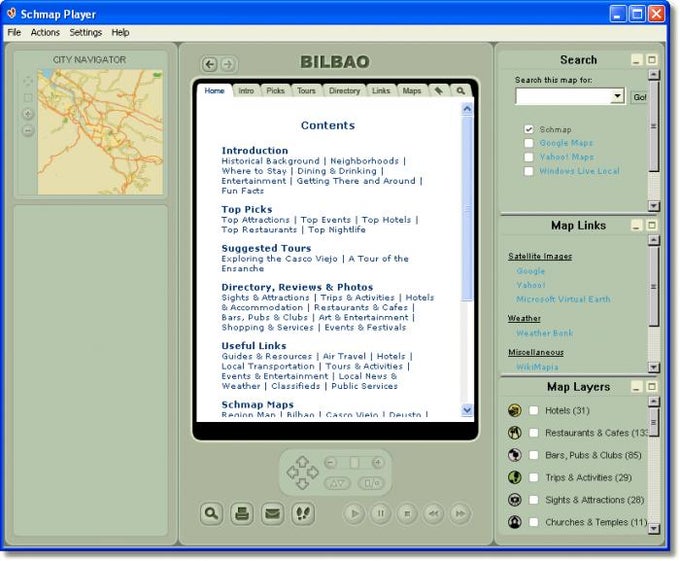Pause the tour playback

click(x=381, y=514)
